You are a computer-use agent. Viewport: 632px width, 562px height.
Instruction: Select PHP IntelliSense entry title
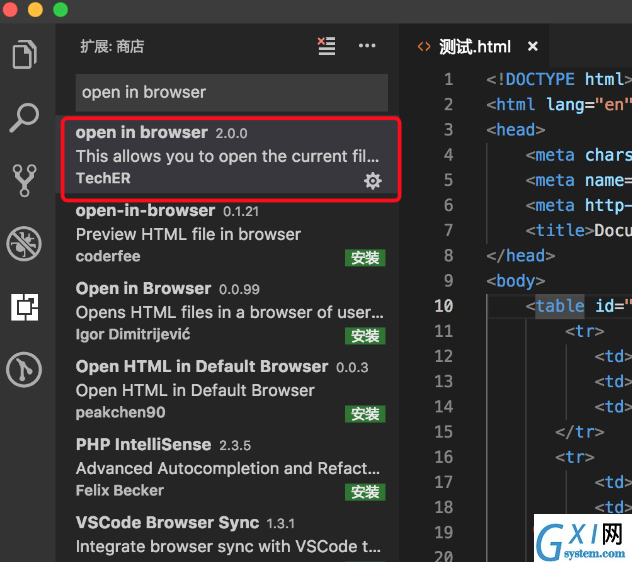point(143,444)
